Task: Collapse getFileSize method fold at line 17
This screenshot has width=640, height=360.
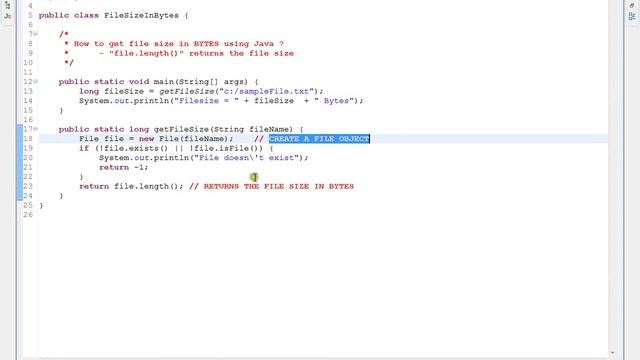Action: pos(36,129)
